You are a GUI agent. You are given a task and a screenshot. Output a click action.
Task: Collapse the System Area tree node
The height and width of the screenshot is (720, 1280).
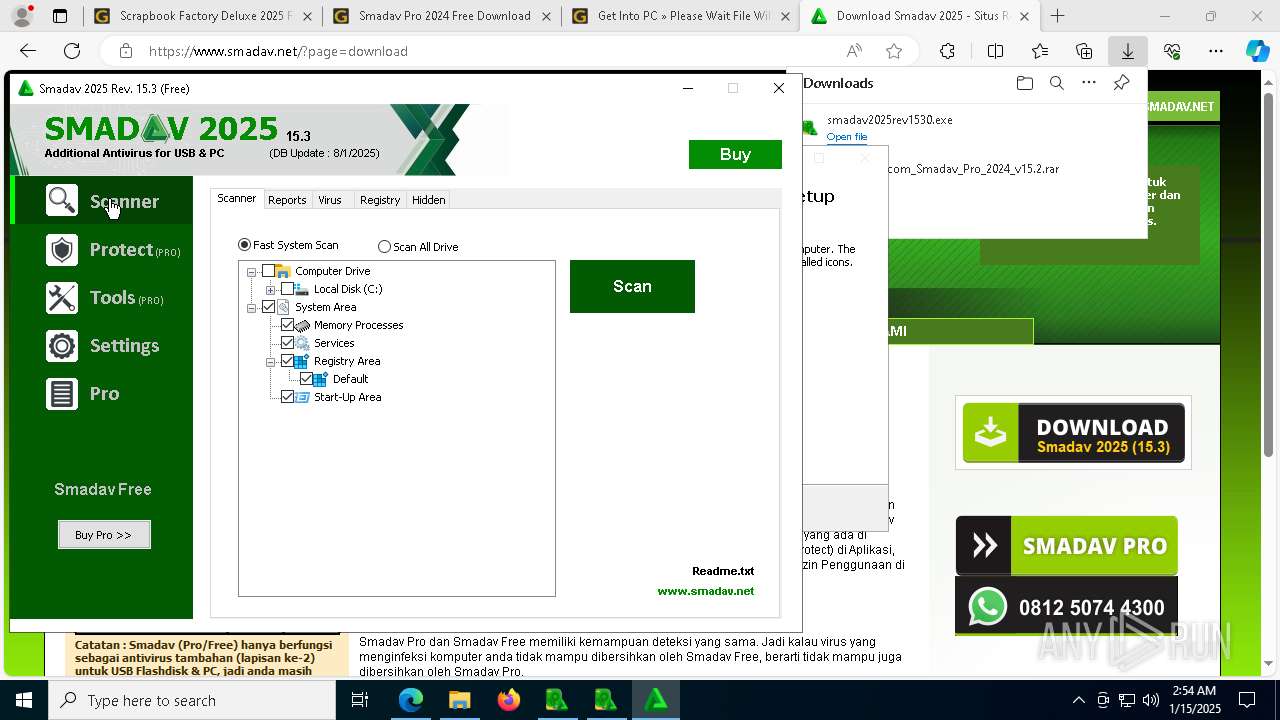251,307
